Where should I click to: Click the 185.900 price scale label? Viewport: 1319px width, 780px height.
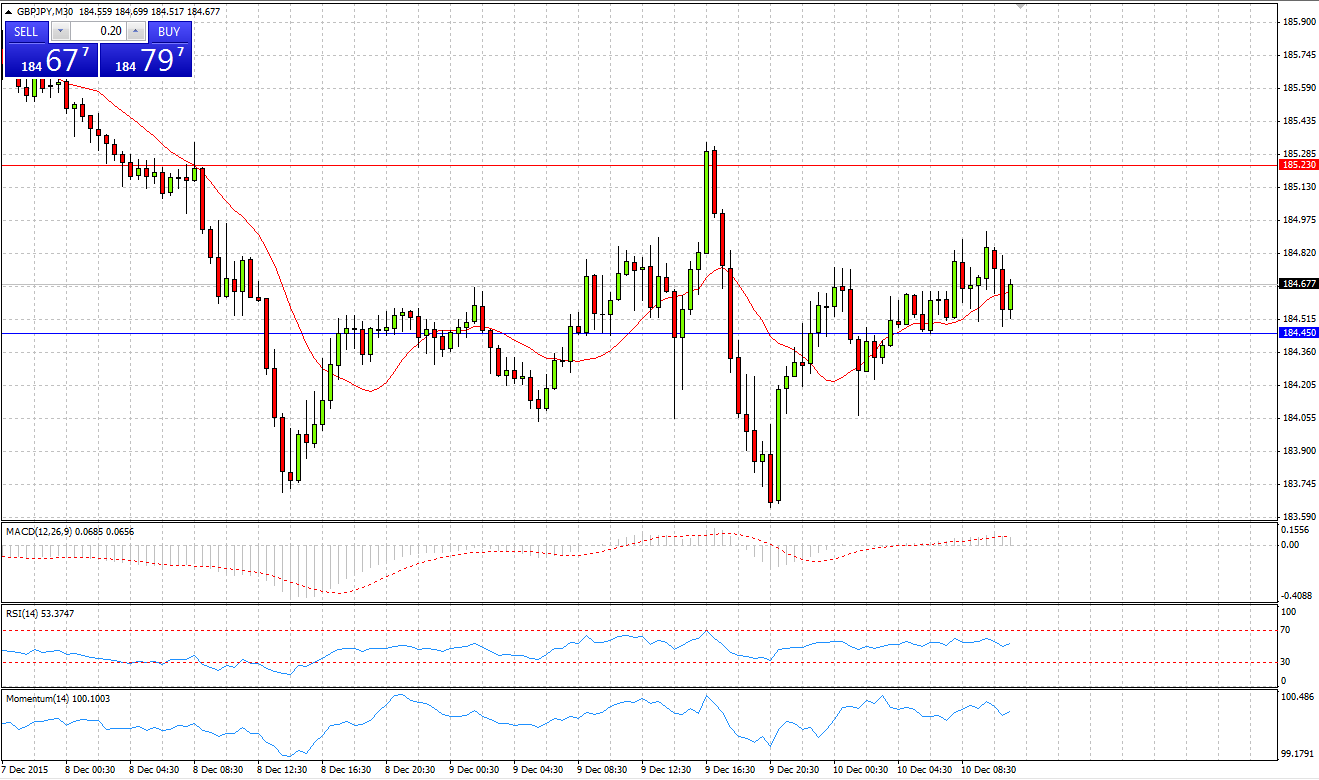click(x=1298, y=22)
